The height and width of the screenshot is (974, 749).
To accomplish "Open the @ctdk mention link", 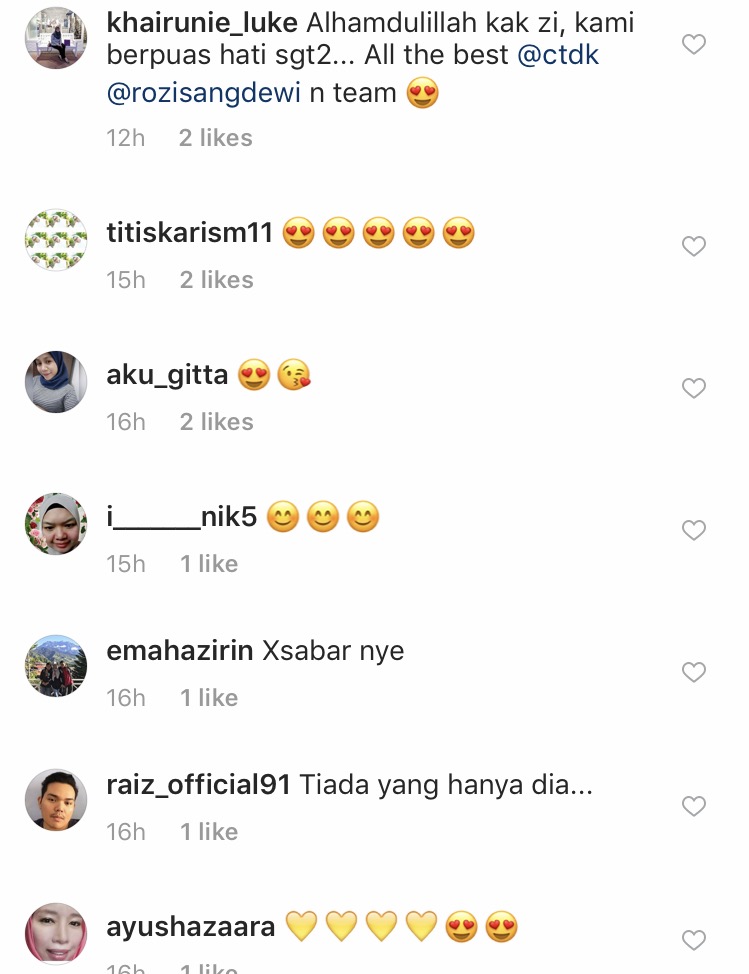I will (x=558, y=55).
